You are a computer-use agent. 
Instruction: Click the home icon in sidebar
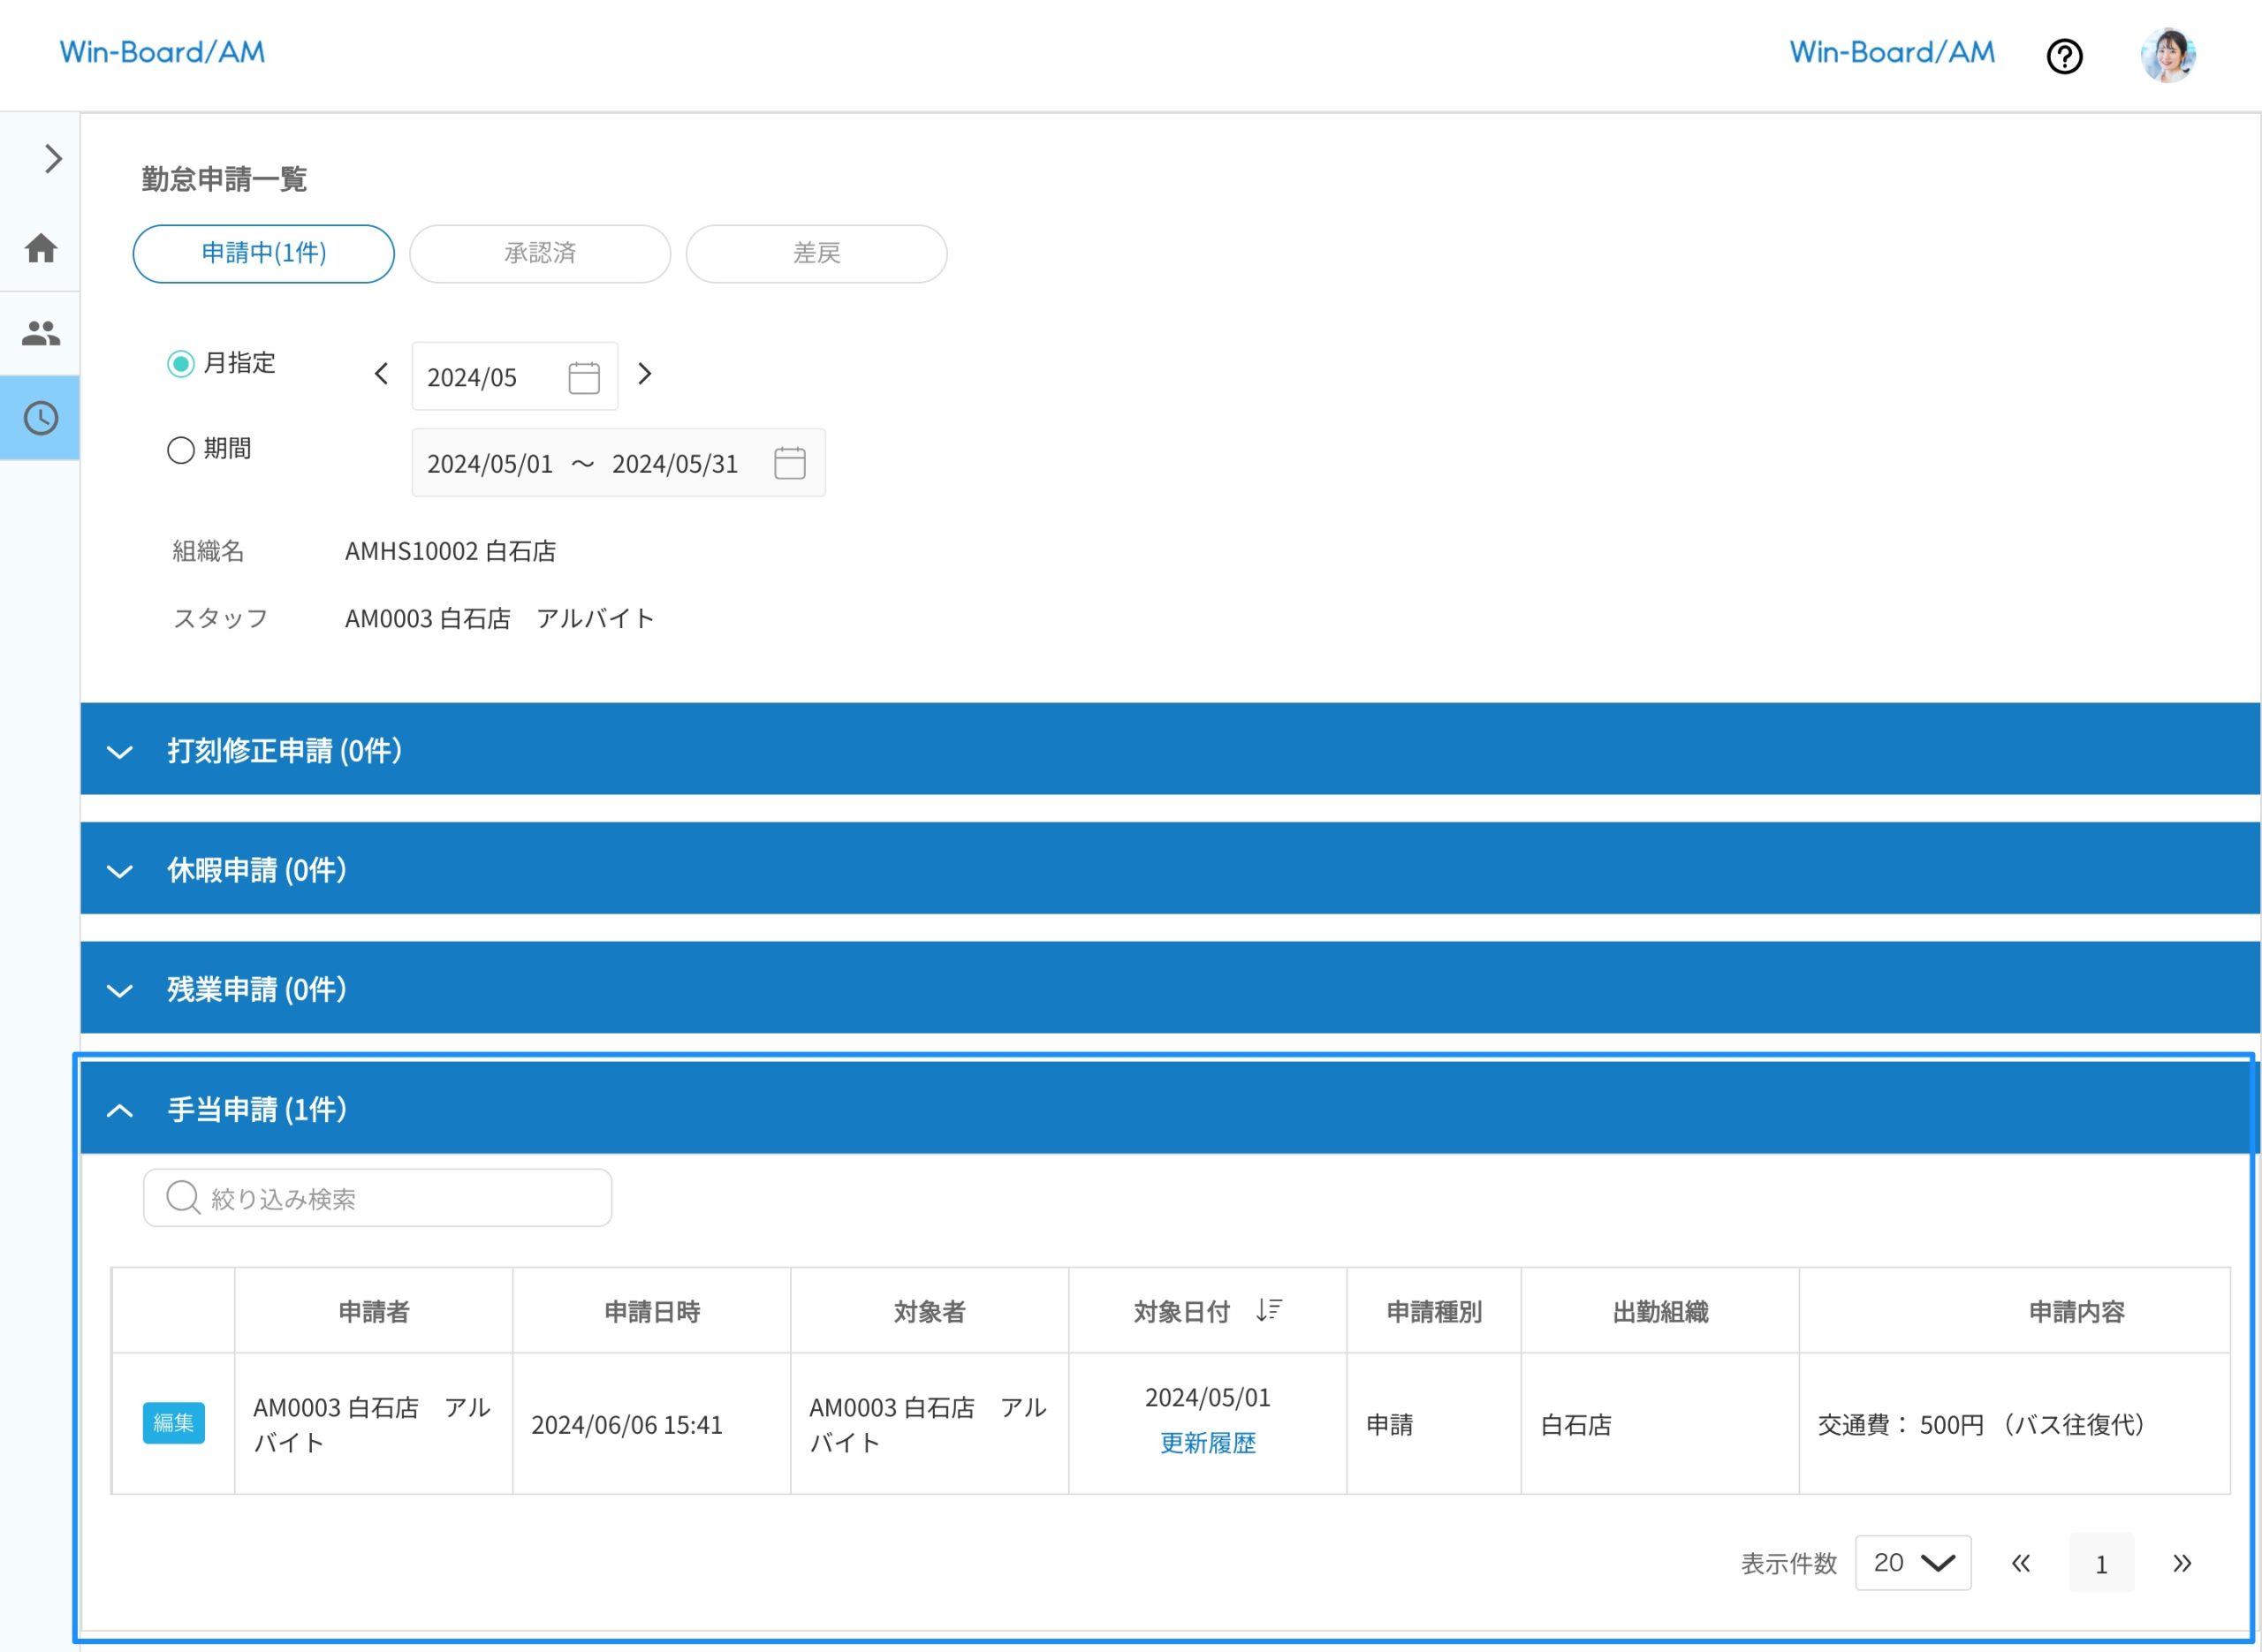coord(41,248)
